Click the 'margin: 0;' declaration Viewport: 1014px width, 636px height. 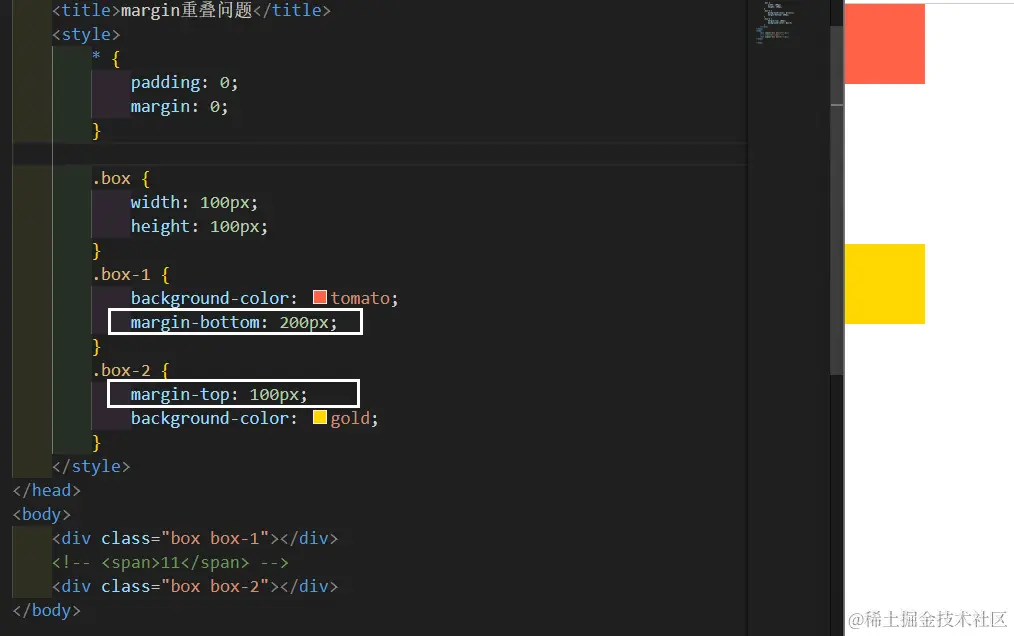(179, 106)
